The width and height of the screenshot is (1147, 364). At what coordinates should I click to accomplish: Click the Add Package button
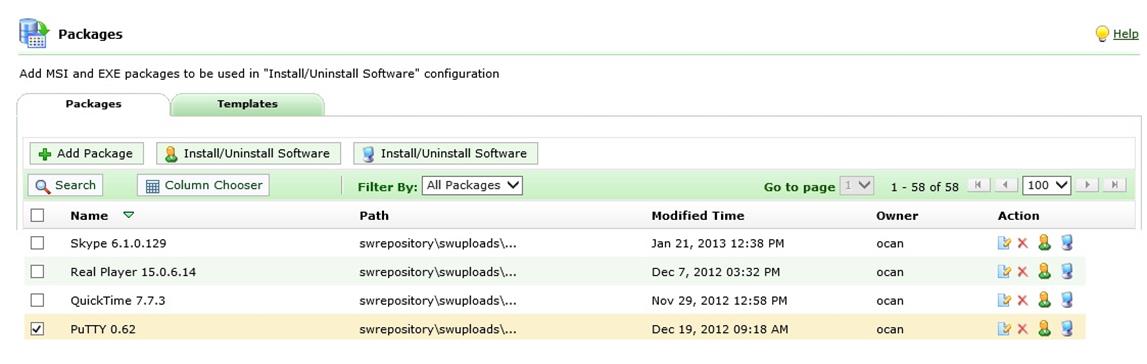pyautogui.click(x=86, y=153)
